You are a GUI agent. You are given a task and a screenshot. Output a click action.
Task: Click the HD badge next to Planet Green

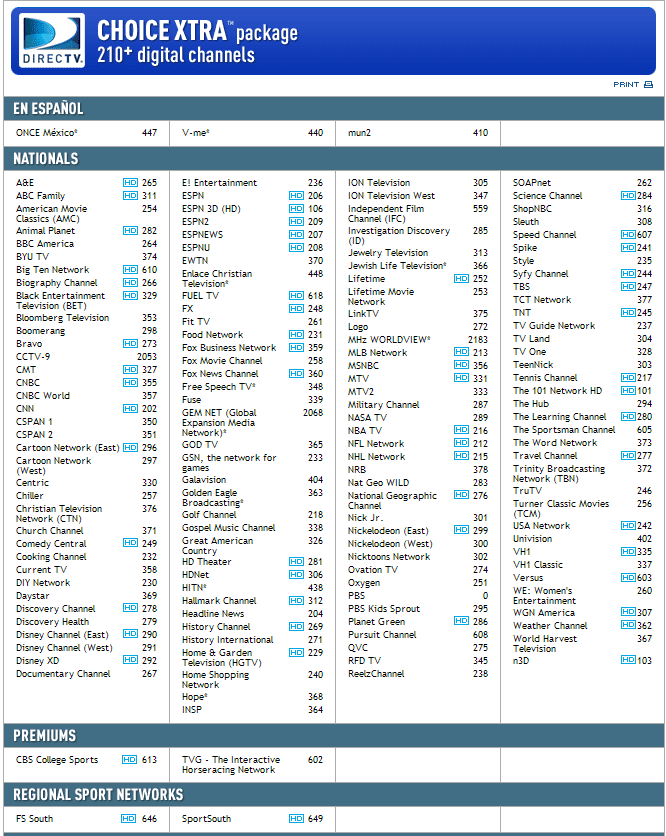pos(461,621)
